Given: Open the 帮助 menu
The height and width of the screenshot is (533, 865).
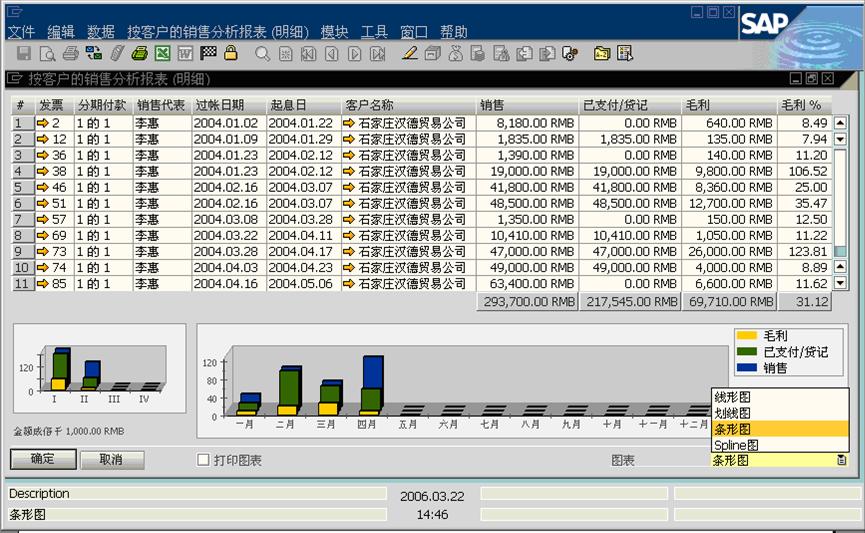Looking at the screenshot, I should 453,32.
